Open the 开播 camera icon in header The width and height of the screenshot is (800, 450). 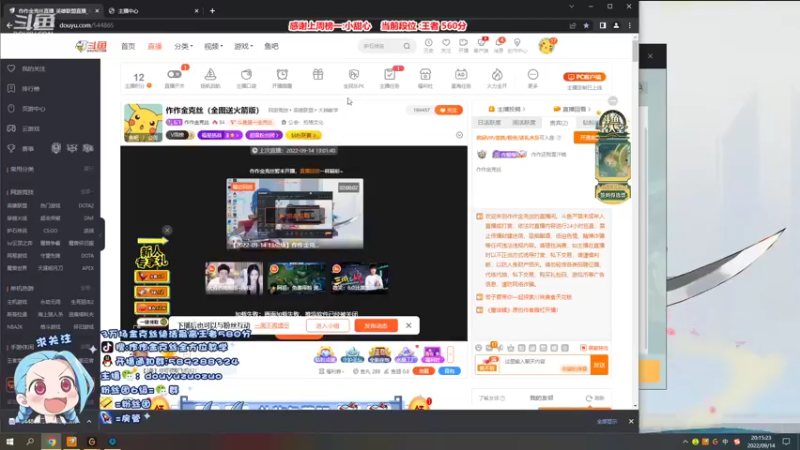pyautogui.click(x=463, y=43)
